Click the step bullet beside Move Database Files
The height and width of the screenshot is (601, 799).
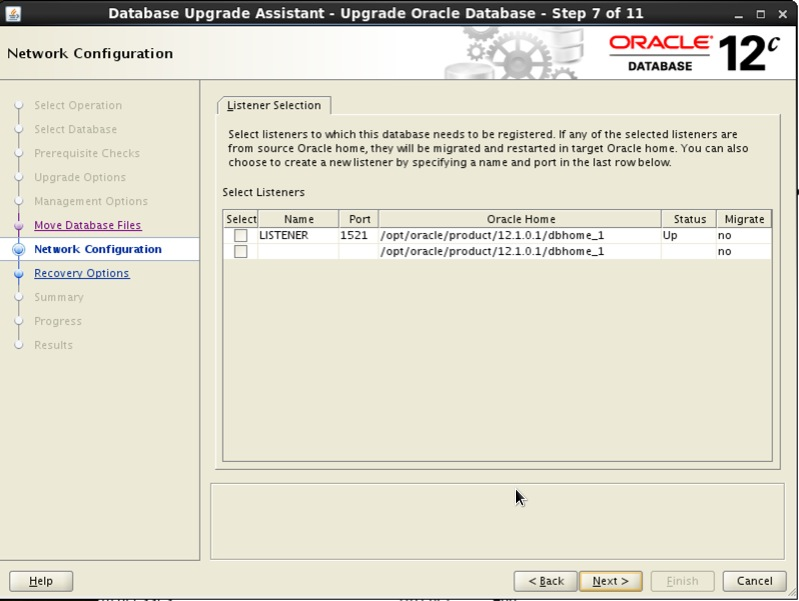point(19,225)
